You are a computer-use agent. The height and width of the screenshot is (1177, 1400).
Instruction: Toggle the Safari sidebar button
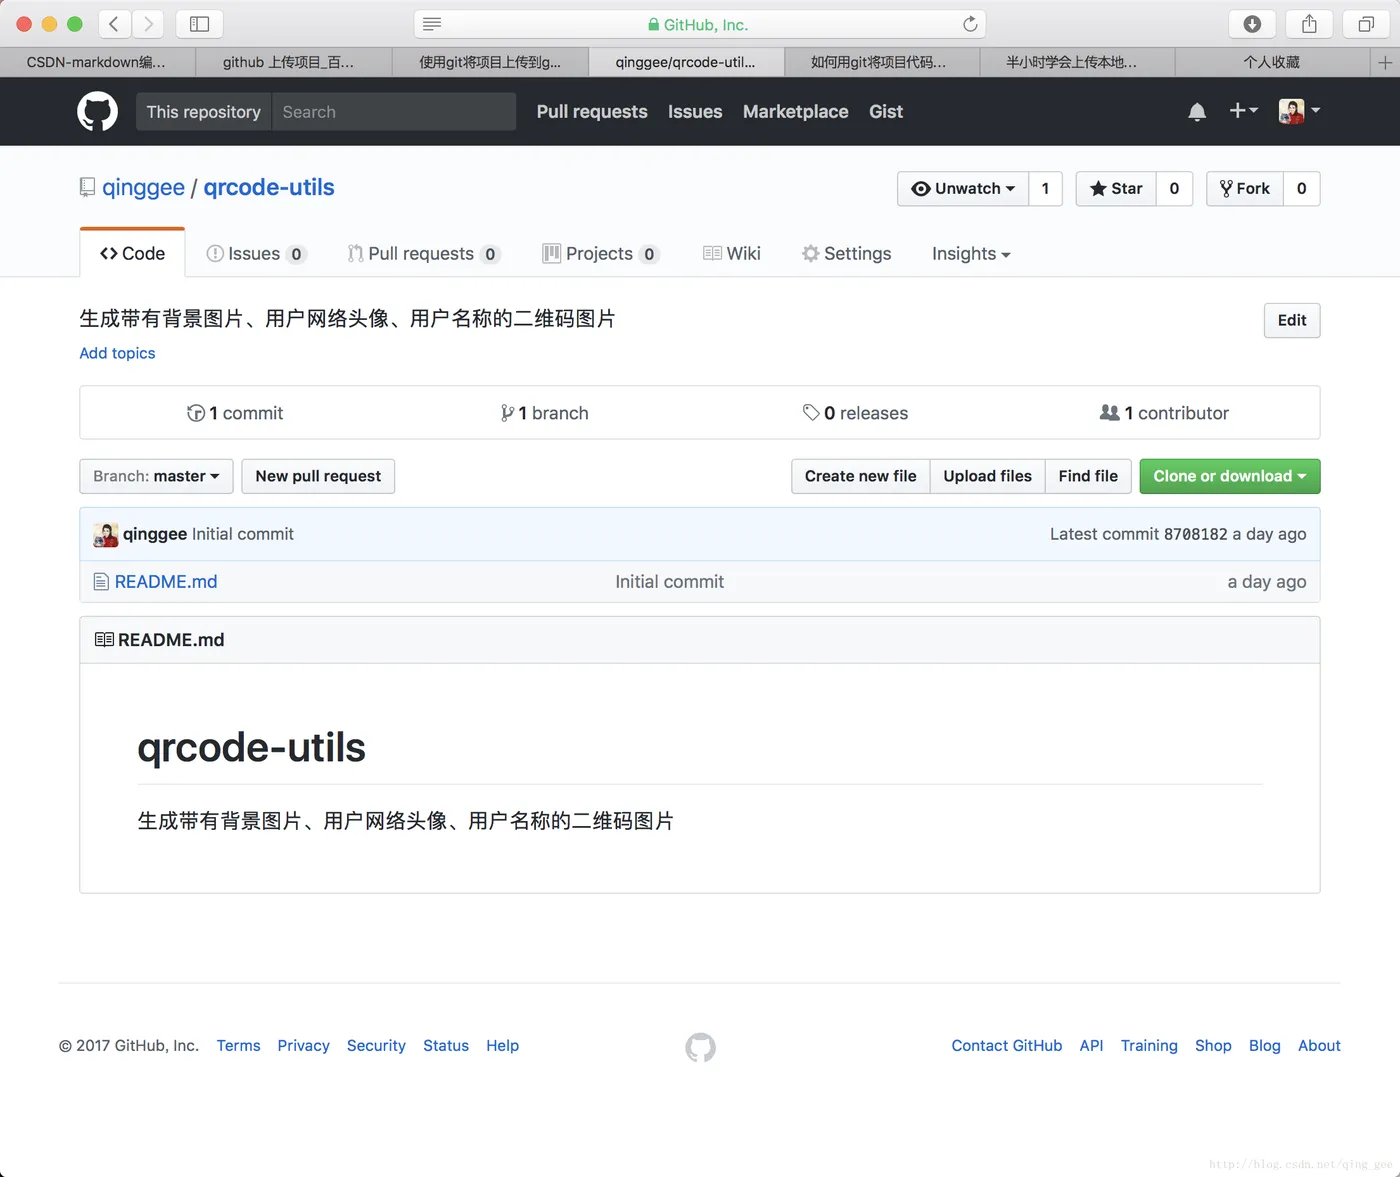(199, 24)
